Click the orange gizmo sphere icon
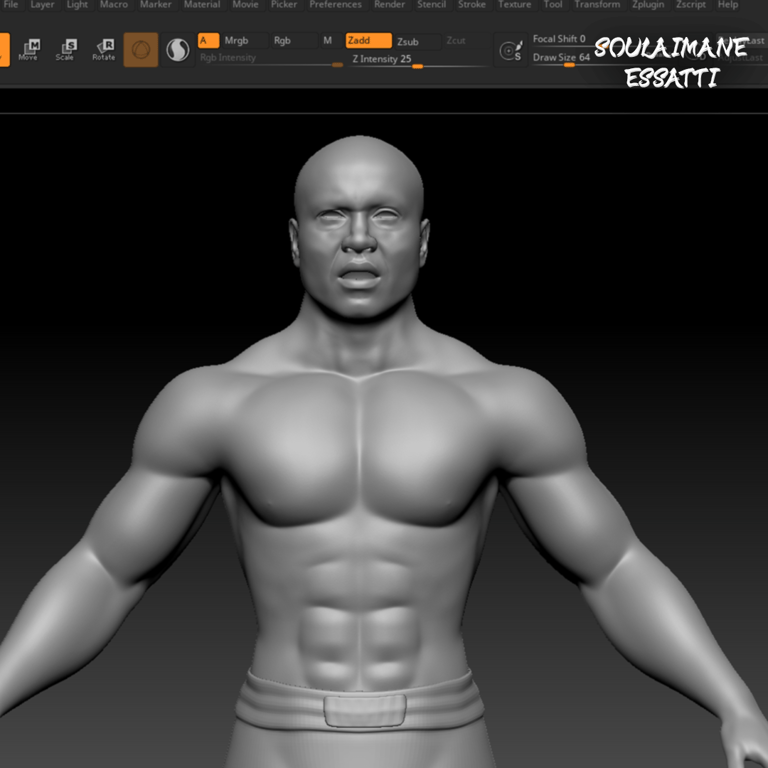 [141, 50]
